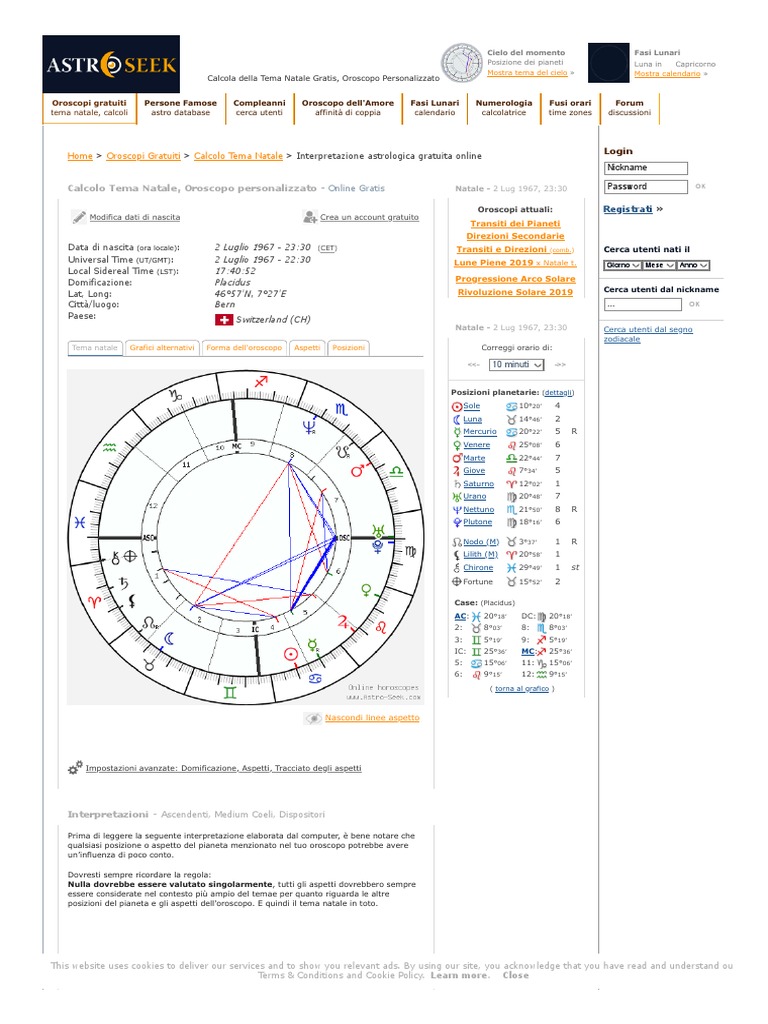Open the Oroscopi gratuiti menu

click(x=89, y=108)
